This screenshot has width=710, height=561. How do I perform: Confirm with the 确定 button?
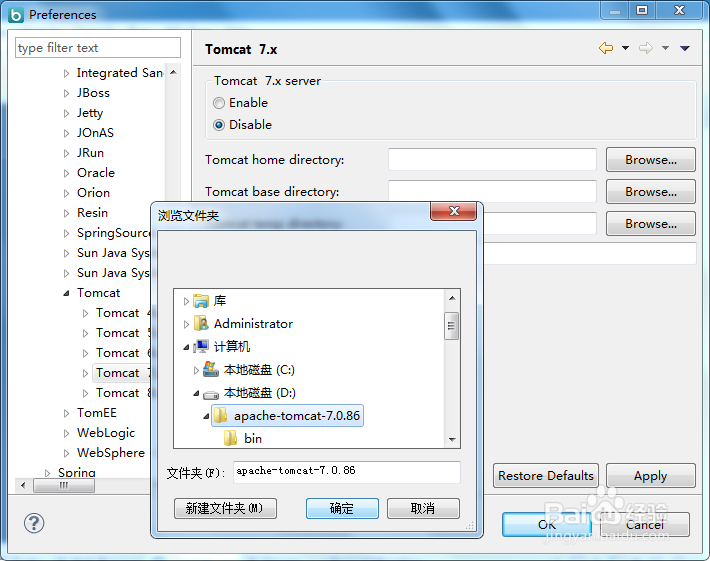click(342, 508)
